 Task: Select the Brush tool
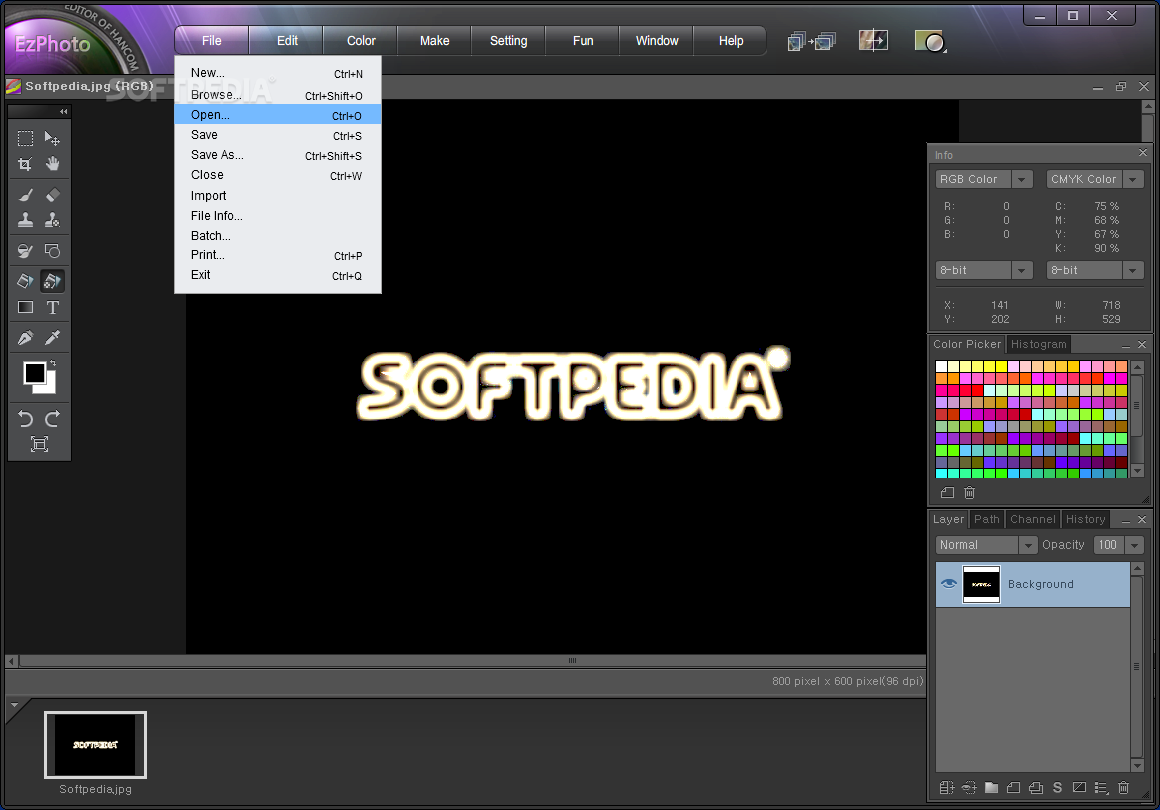[25, 195]
